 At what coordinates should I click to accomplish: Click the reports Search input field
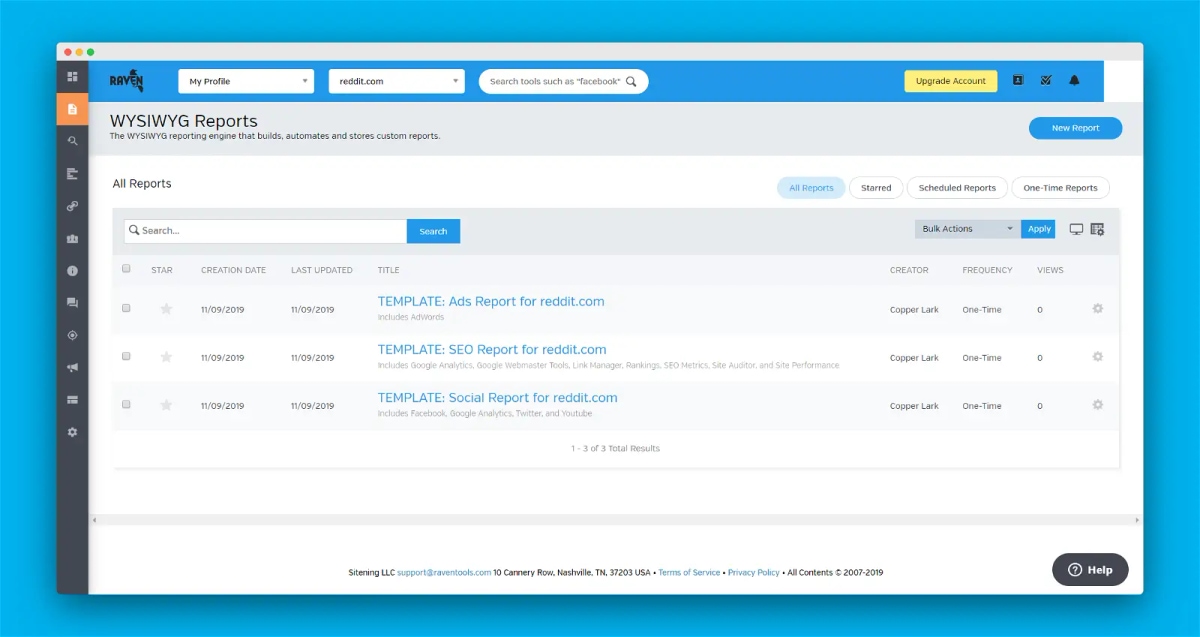266,231
